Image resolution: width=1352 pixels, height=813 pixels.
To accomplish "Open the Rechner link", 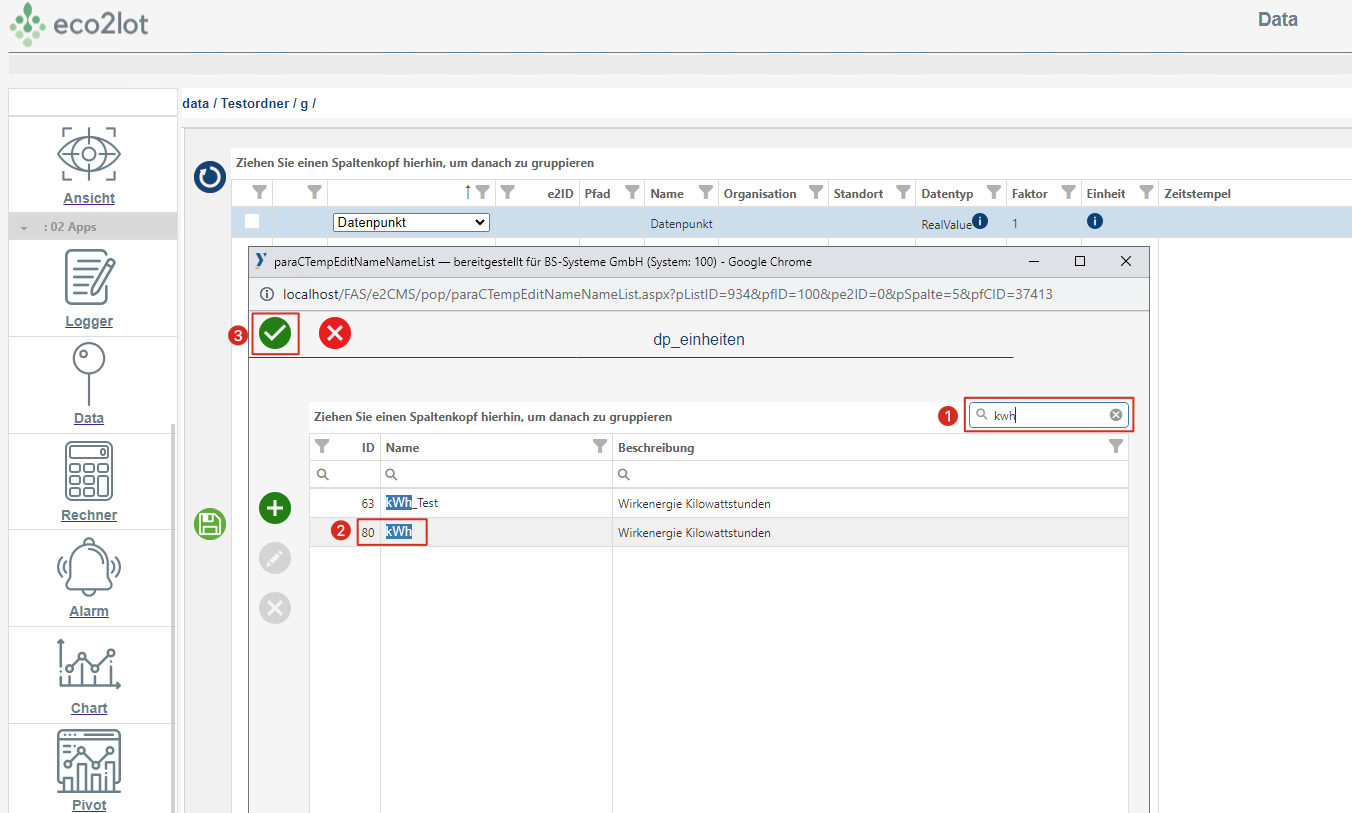I will tap(89, 515).
